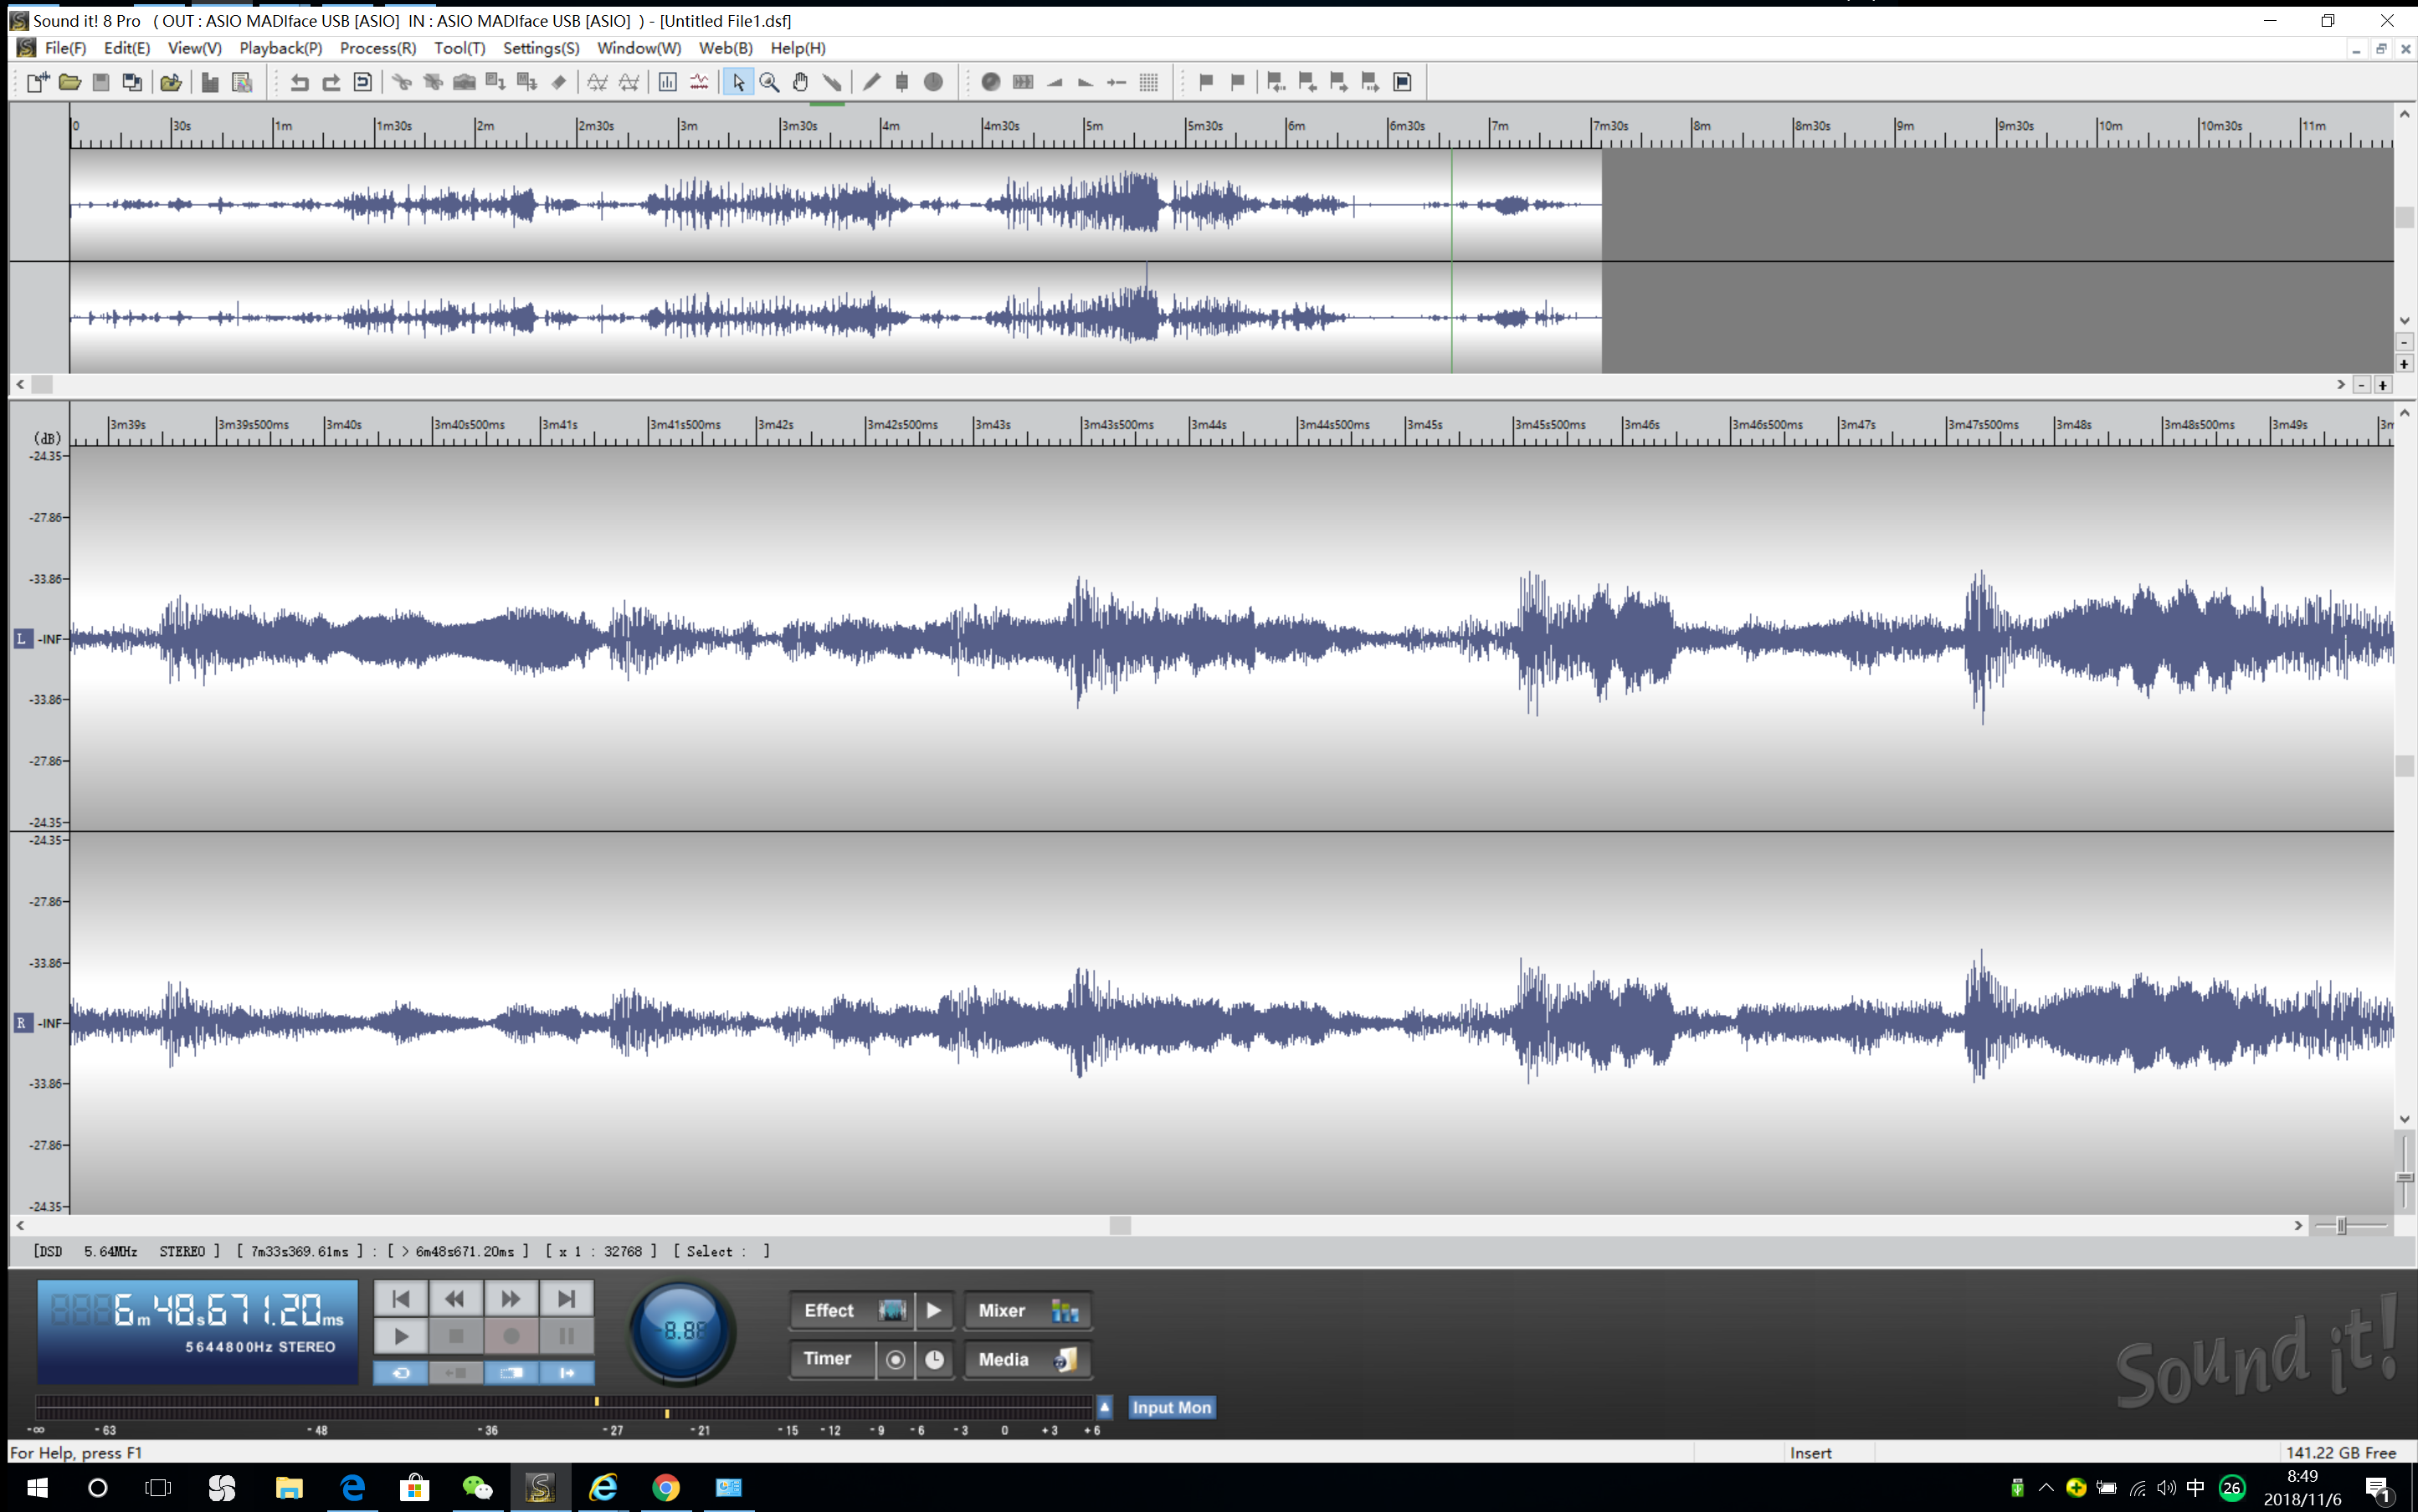Click the dotted grid icon in the toolbar
The width and height of the screenshot is (2418, 1512).
pos(1148,82)
